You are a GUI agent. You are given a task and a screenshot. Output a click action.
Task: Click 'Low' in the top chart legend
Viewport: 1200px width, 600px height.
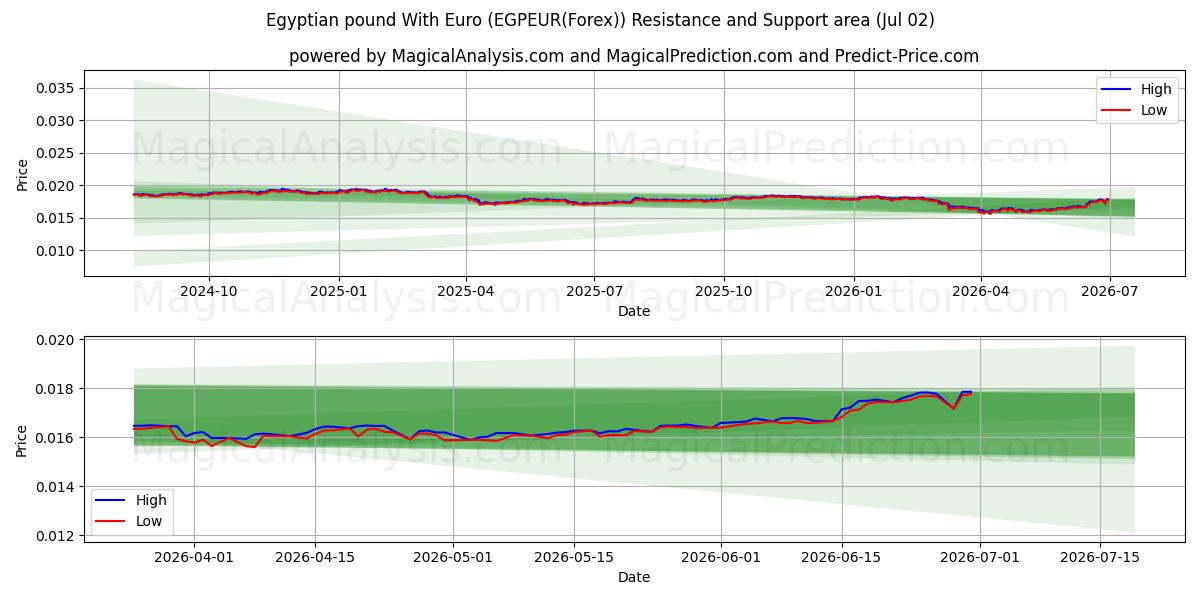pyautogui.click(x=1154, y=110)
